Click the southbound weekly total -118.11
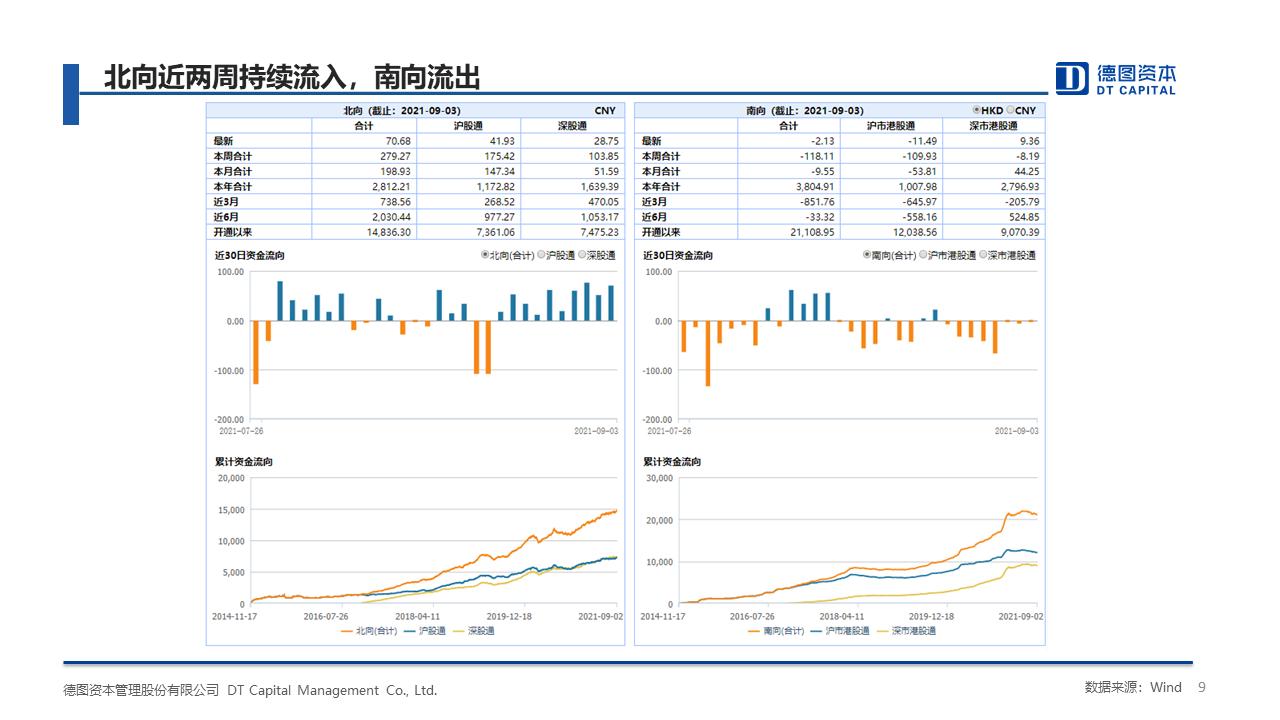The width and height of the screenshot is (1280, 720). pos(817,156)
